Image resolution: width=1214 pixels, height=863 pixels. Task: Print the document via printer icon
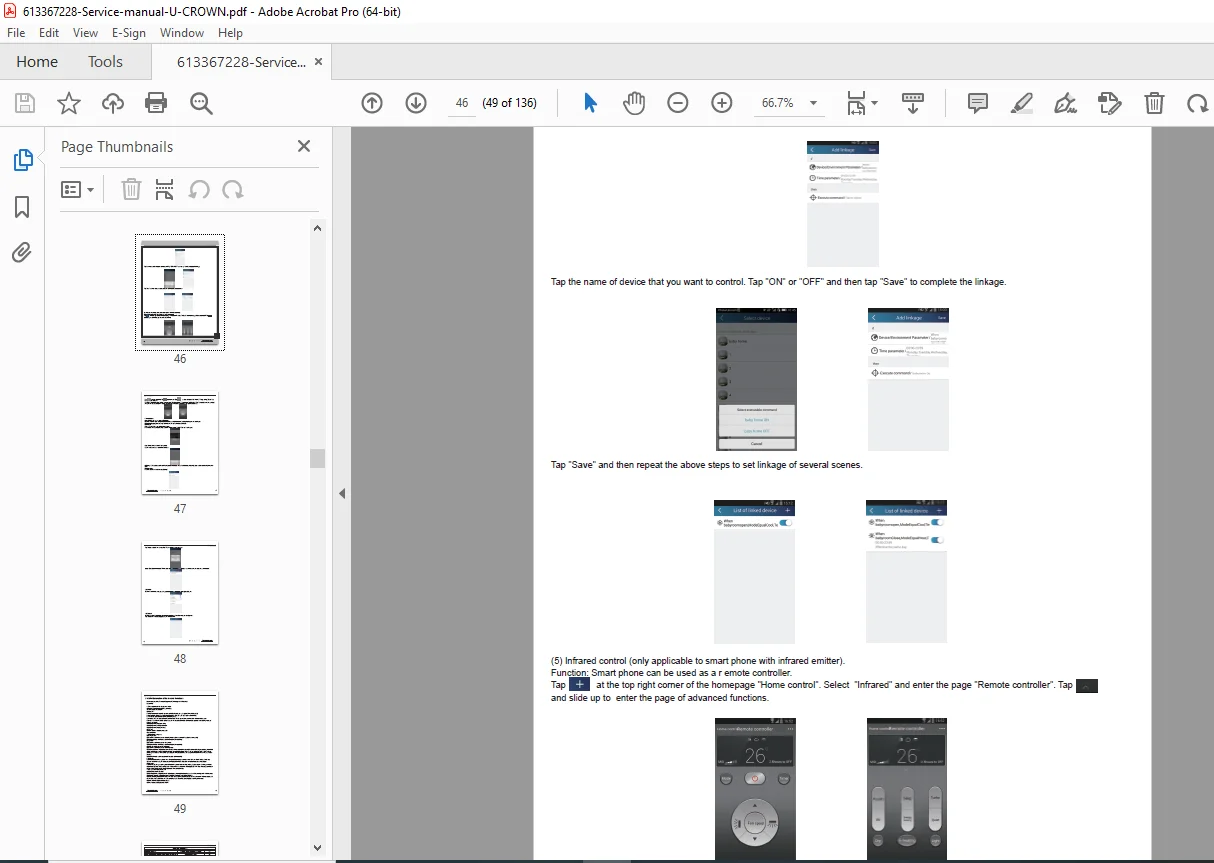point(156,103)
